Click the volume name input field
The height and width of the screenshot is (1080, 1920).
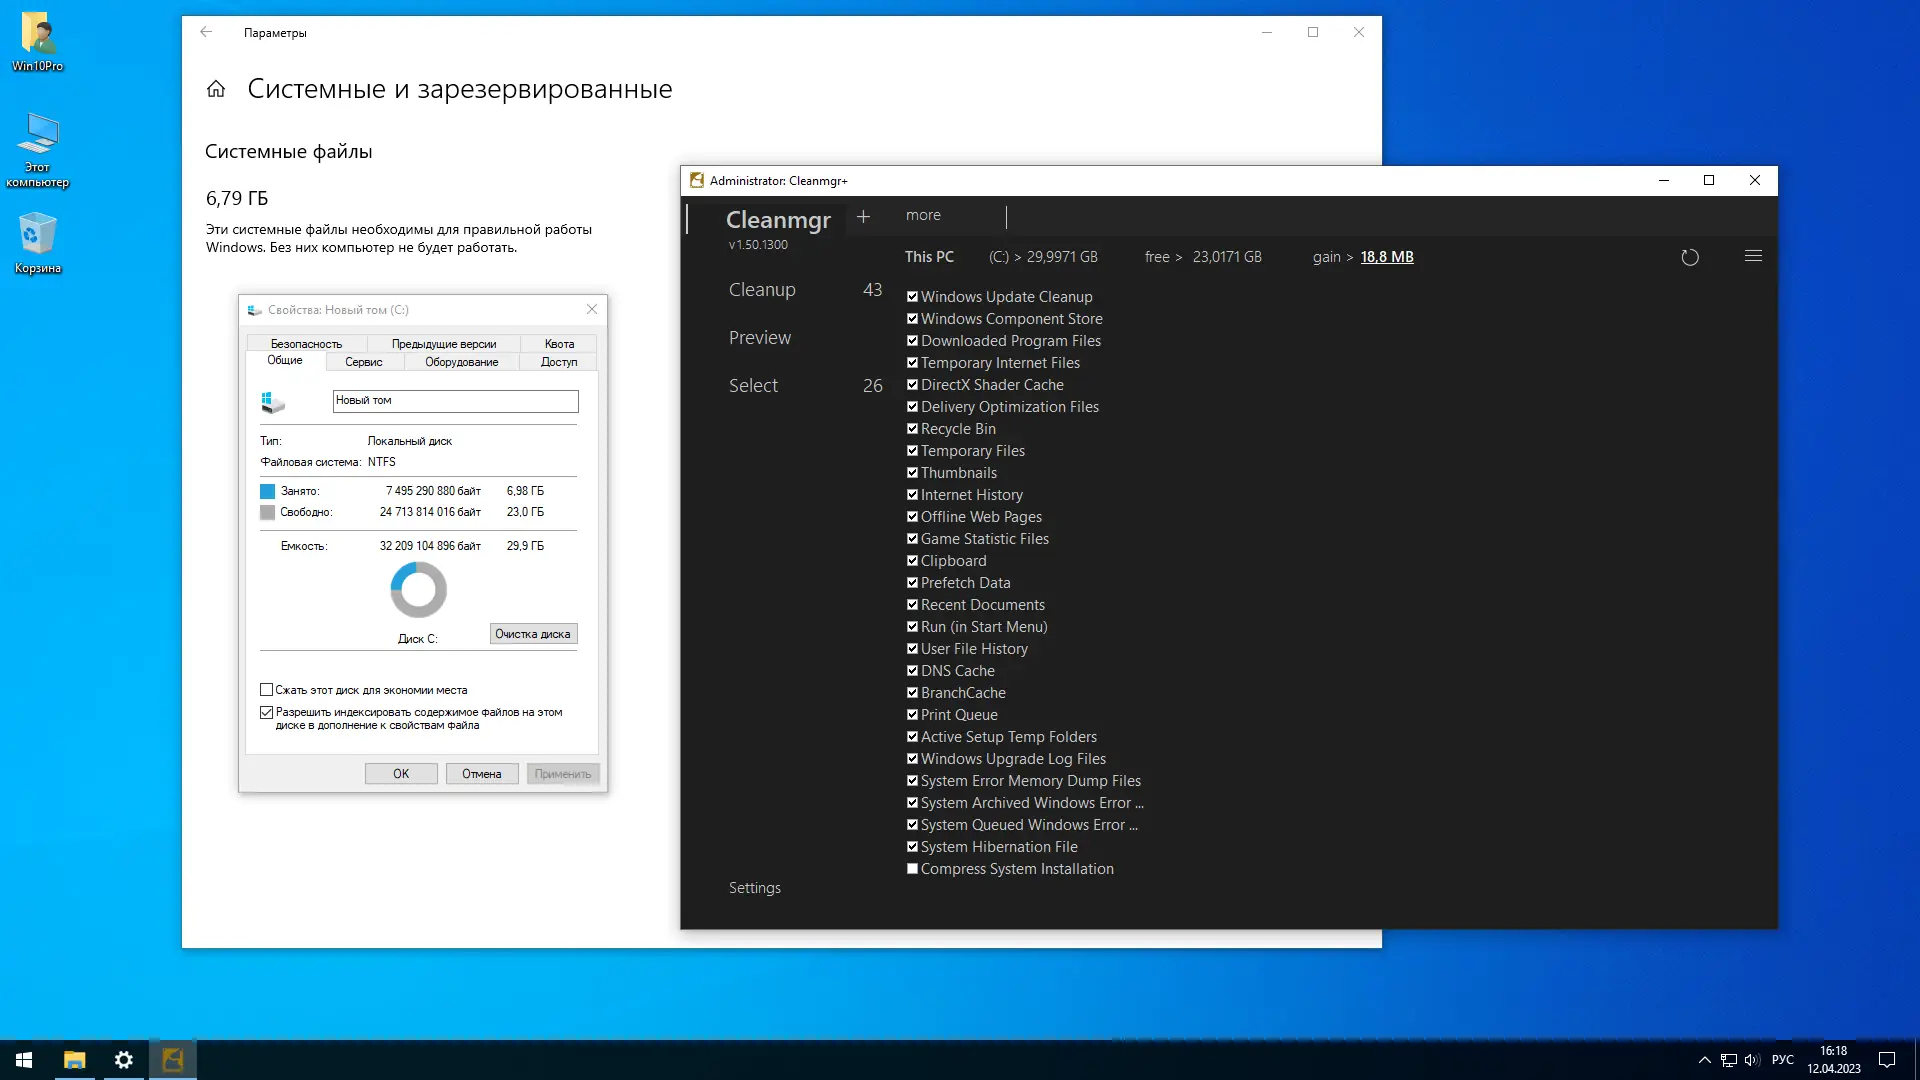[x=455, y=401]
